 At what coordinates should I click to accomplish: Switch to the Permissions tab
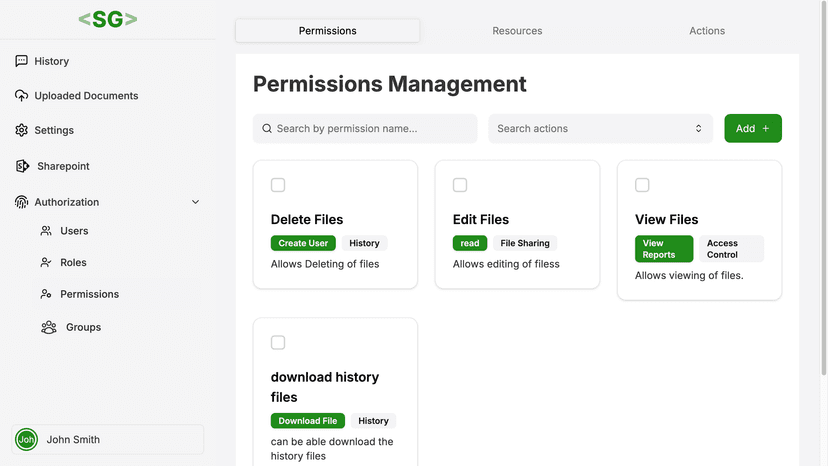(327, 31)
